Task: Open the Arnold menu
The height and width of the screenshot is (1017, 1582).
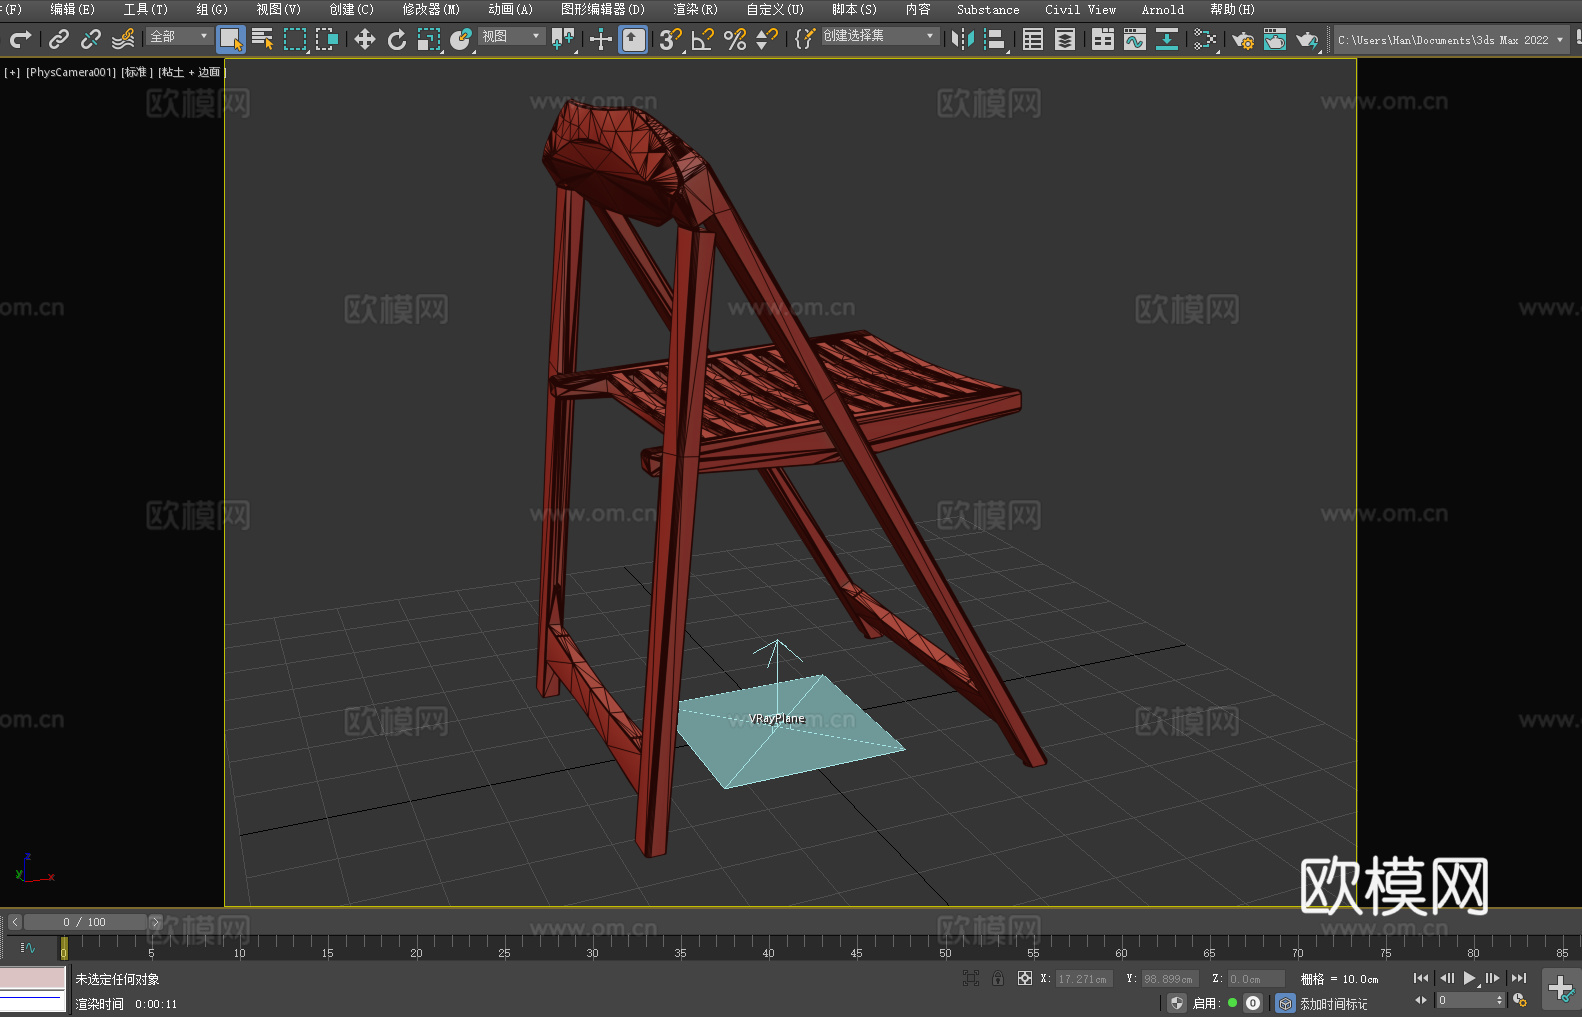Action: [x=1162, y=9]
